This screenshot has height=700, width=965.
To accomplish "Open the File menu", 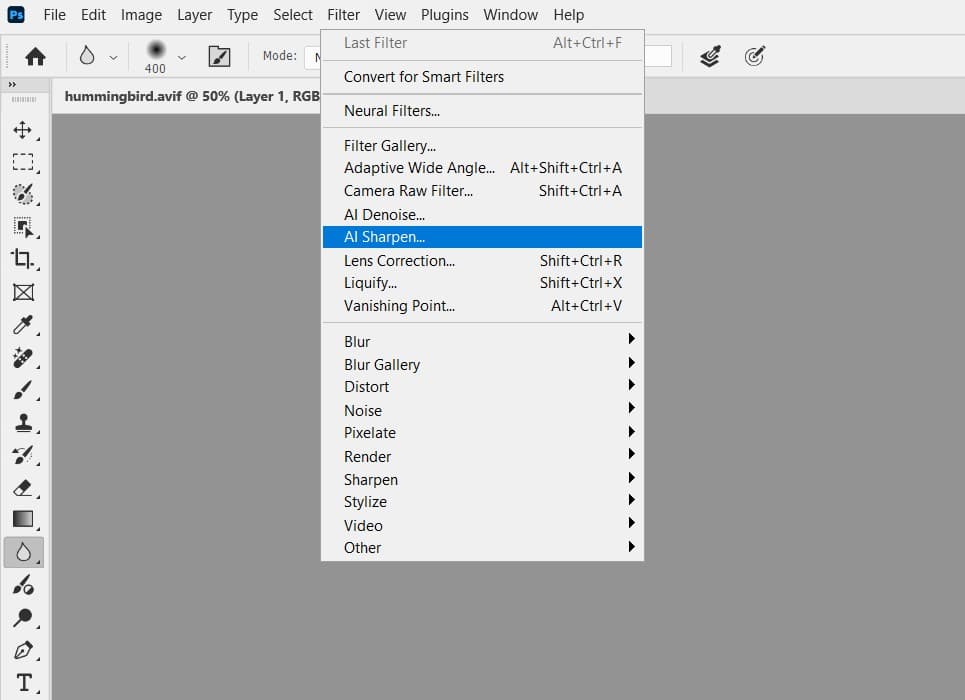I will (54, 15).
